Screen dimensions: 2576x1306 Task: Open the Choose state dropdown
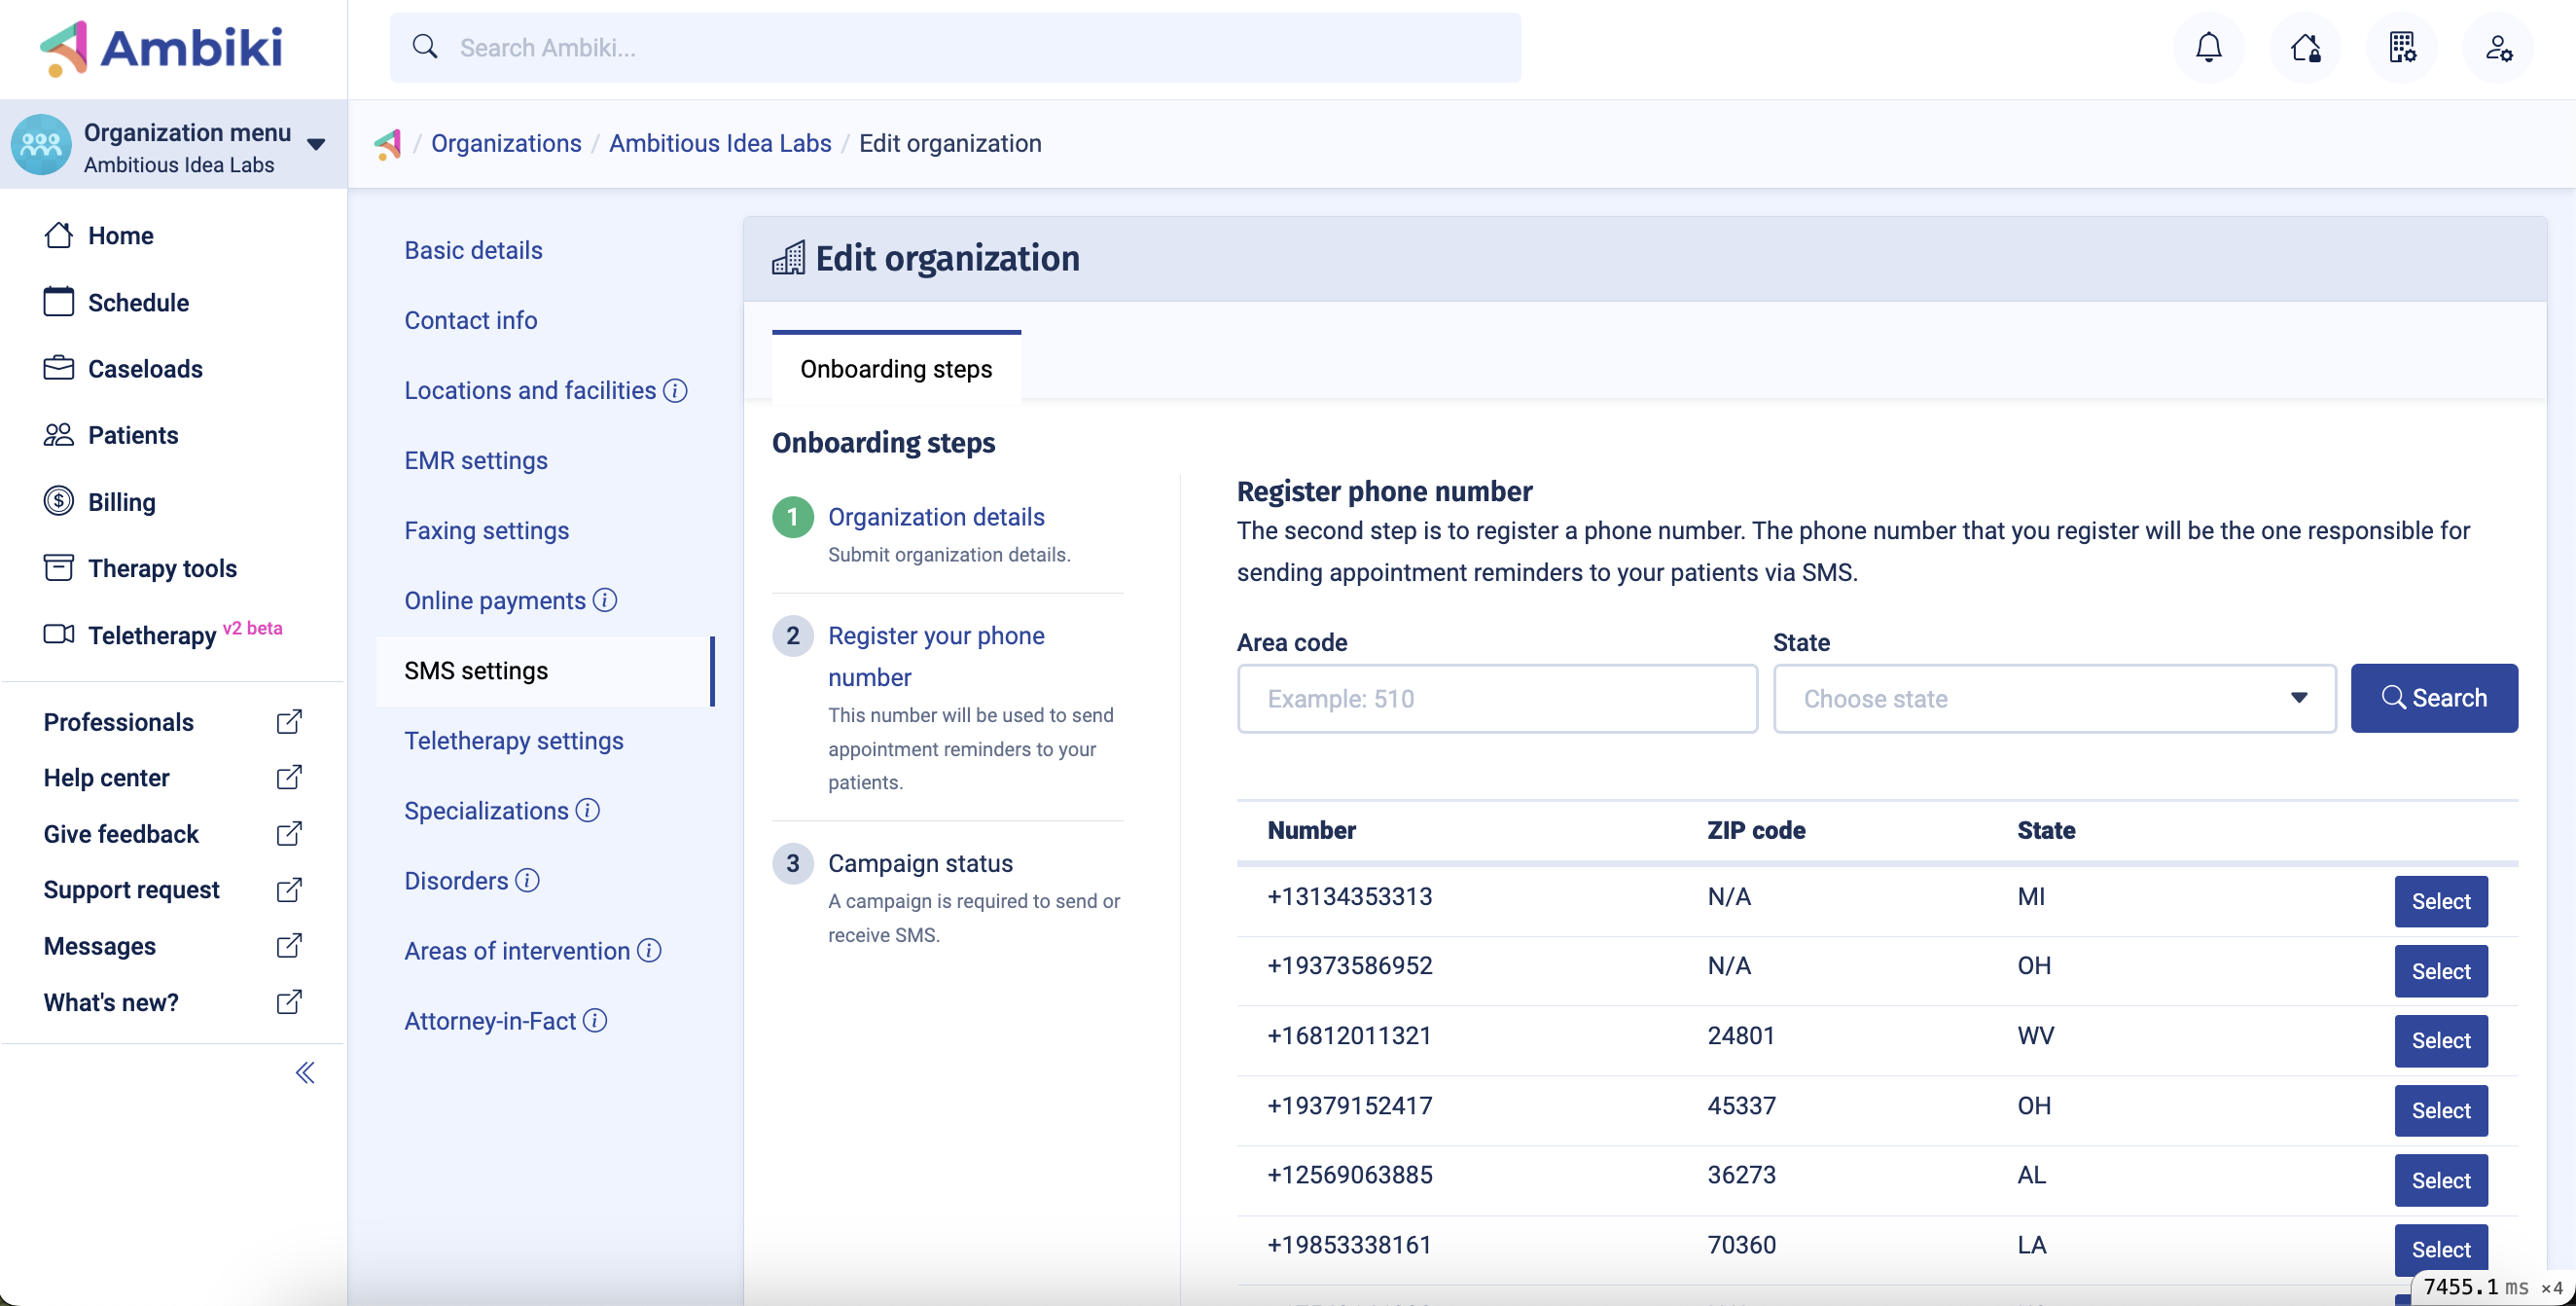2054,698
